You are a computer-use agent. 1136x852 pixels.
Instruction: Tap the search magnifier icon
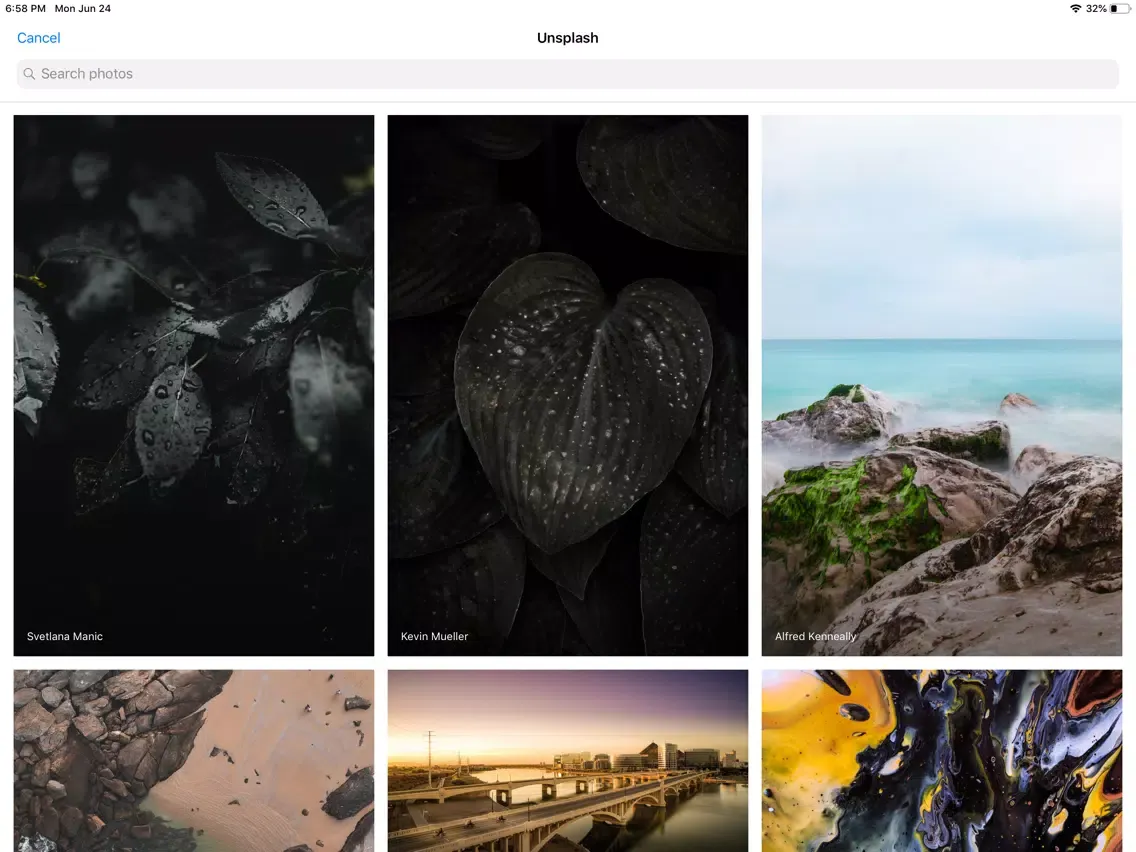pyautogui.click(x=29, y=74)
